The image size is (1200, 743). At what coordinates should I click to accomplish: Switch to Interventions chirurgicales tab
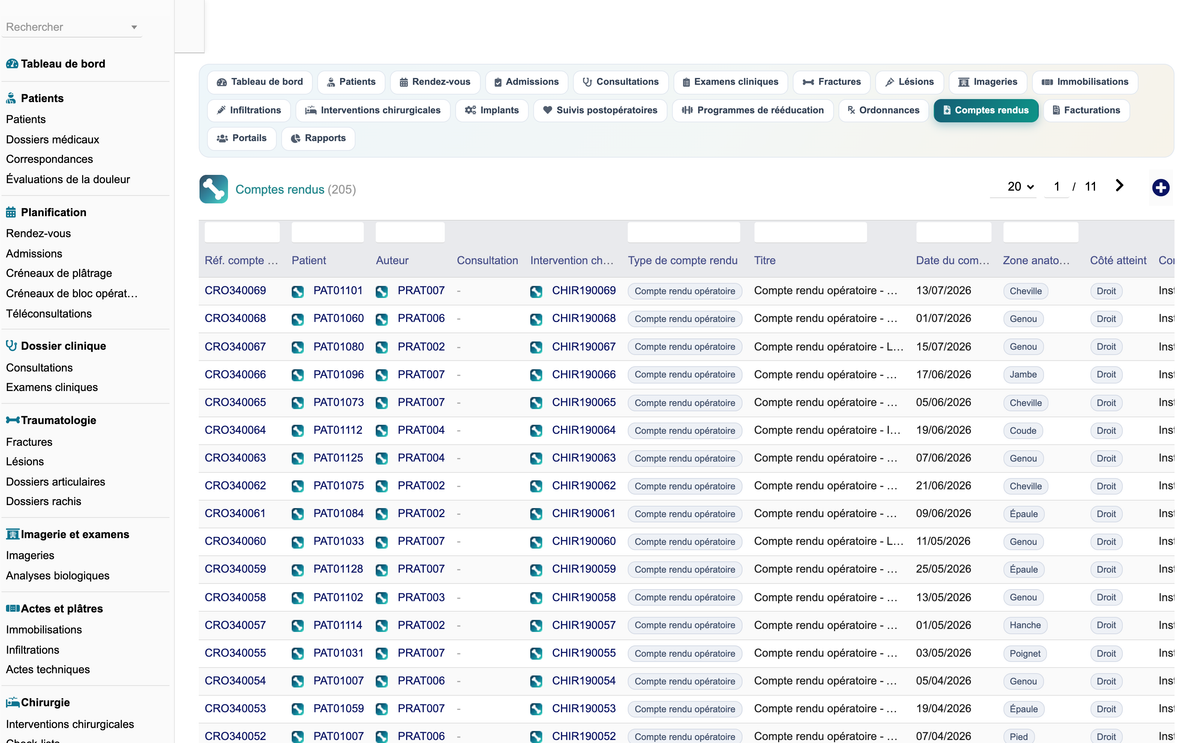coord(373,110)
